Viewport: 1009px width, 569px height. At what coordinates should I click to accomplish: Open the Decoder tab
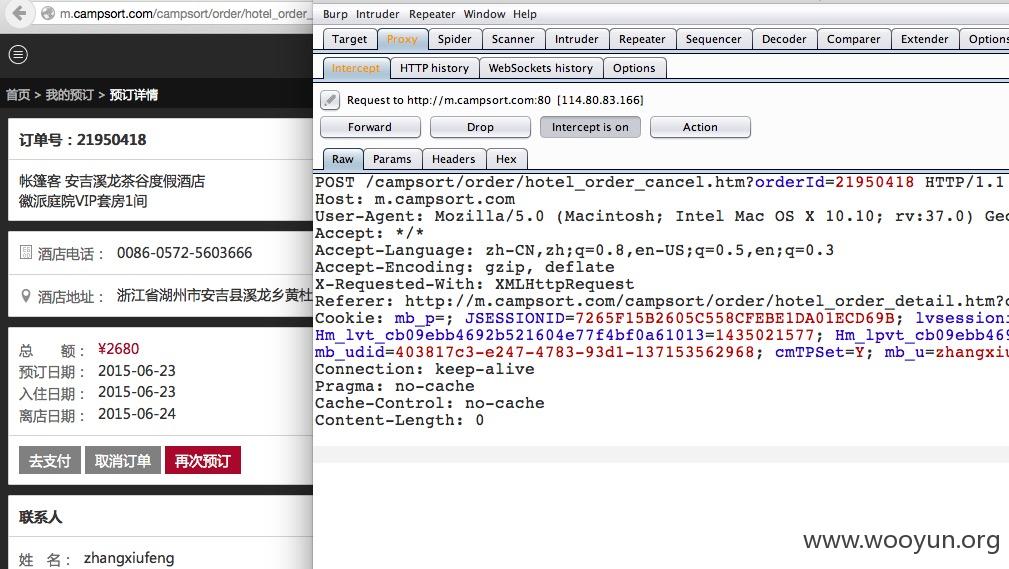pyautogui.click(x=784, y=39)
